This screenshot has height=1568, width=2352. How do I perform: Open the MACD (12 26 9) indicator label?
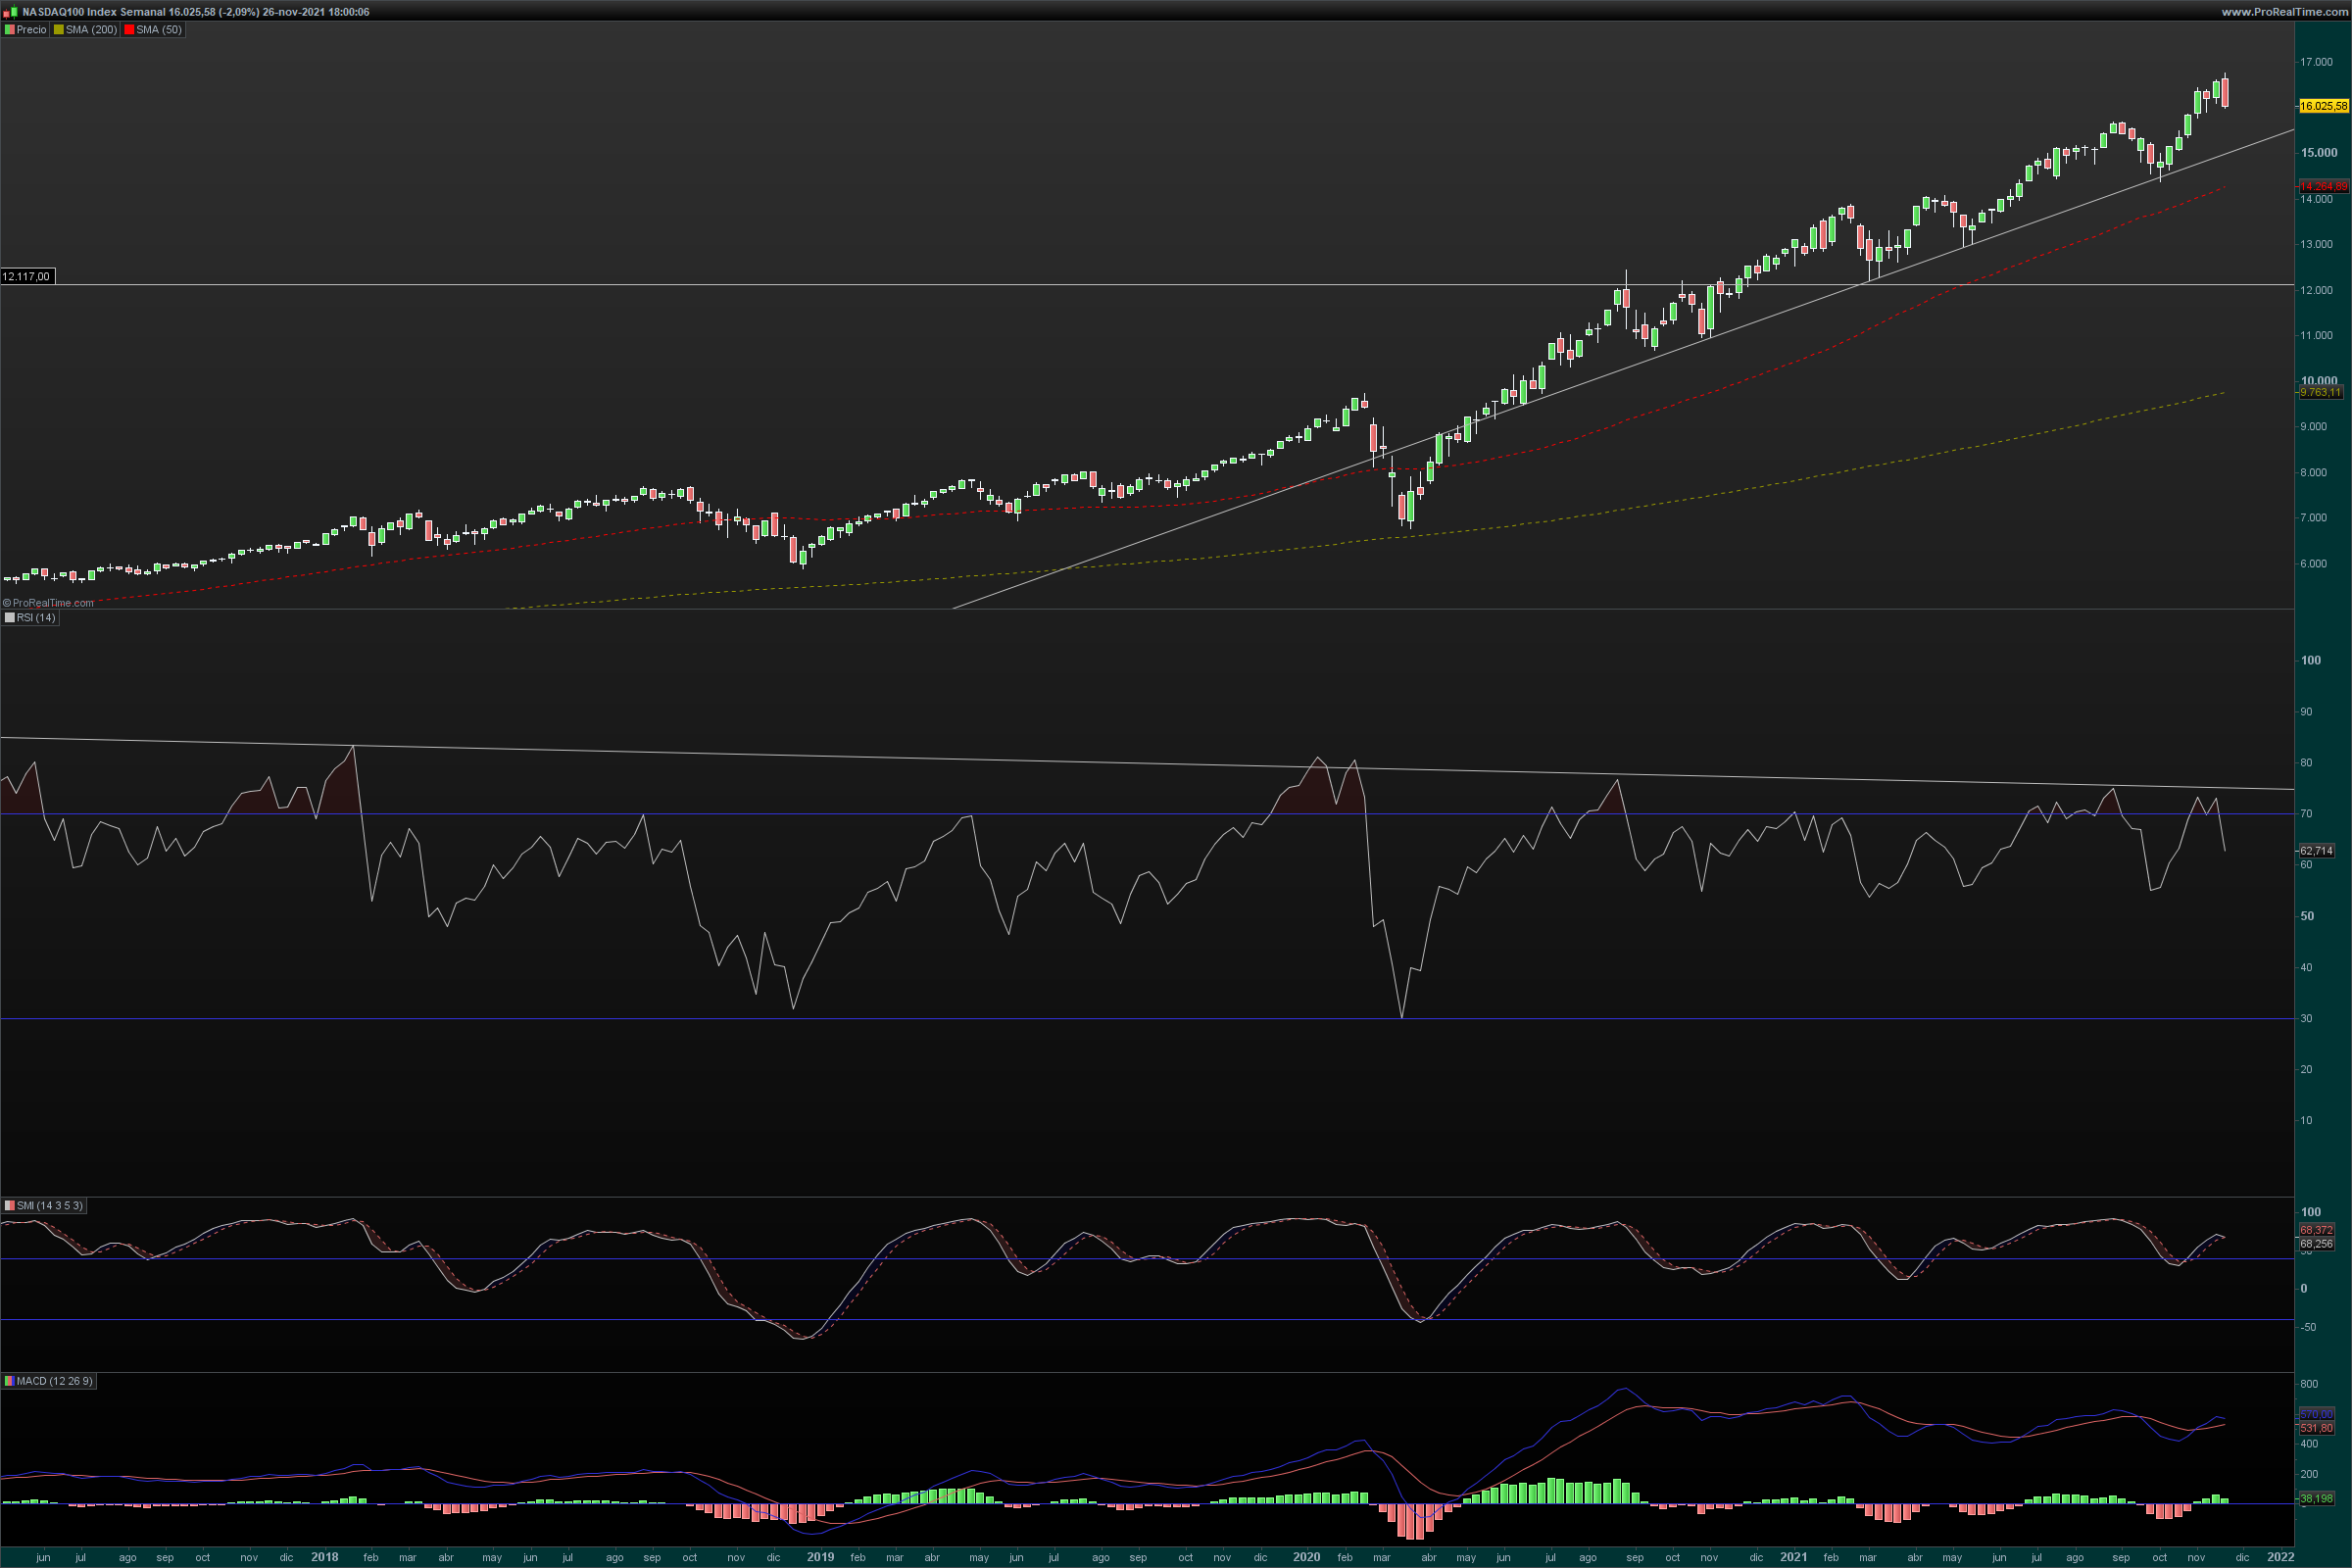coord(54,1381)
